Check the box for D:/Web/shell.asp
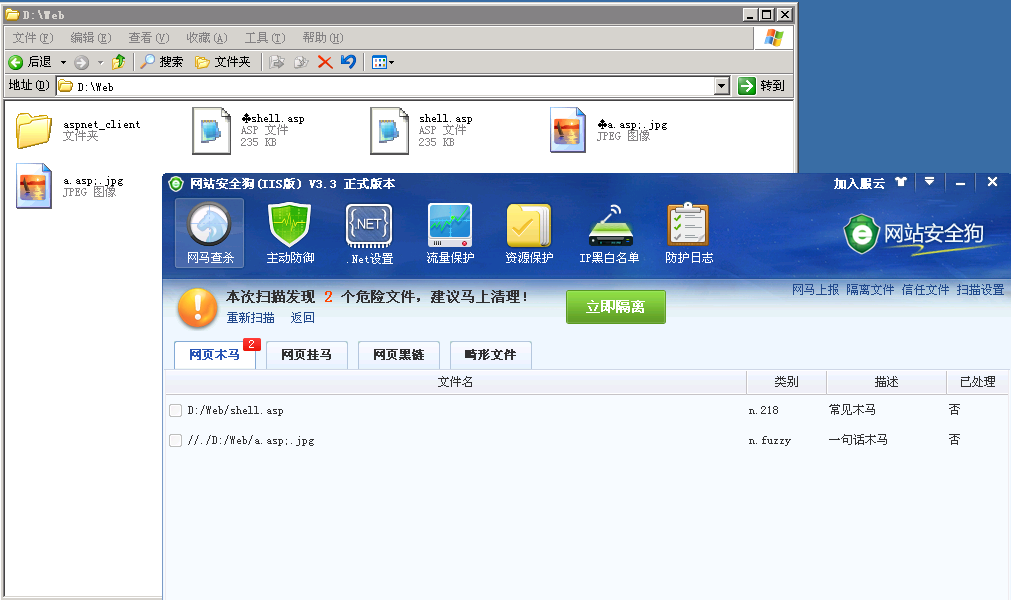Viewport: 1011px width, 600px height. tap(175, 411)
